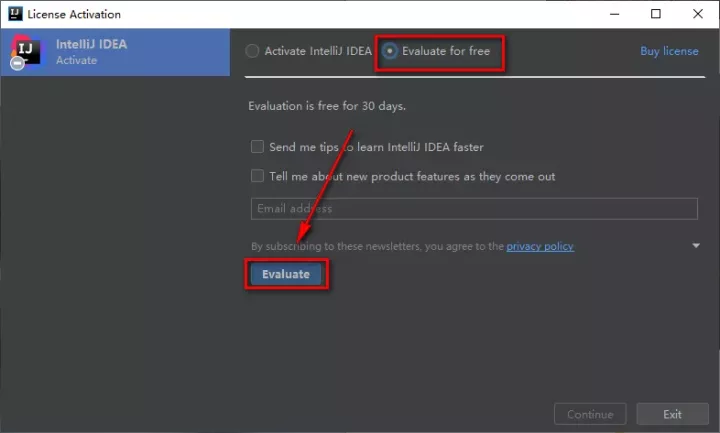Choose the Evaluate for free radio option
720x433 pixels.
[389, 51]
